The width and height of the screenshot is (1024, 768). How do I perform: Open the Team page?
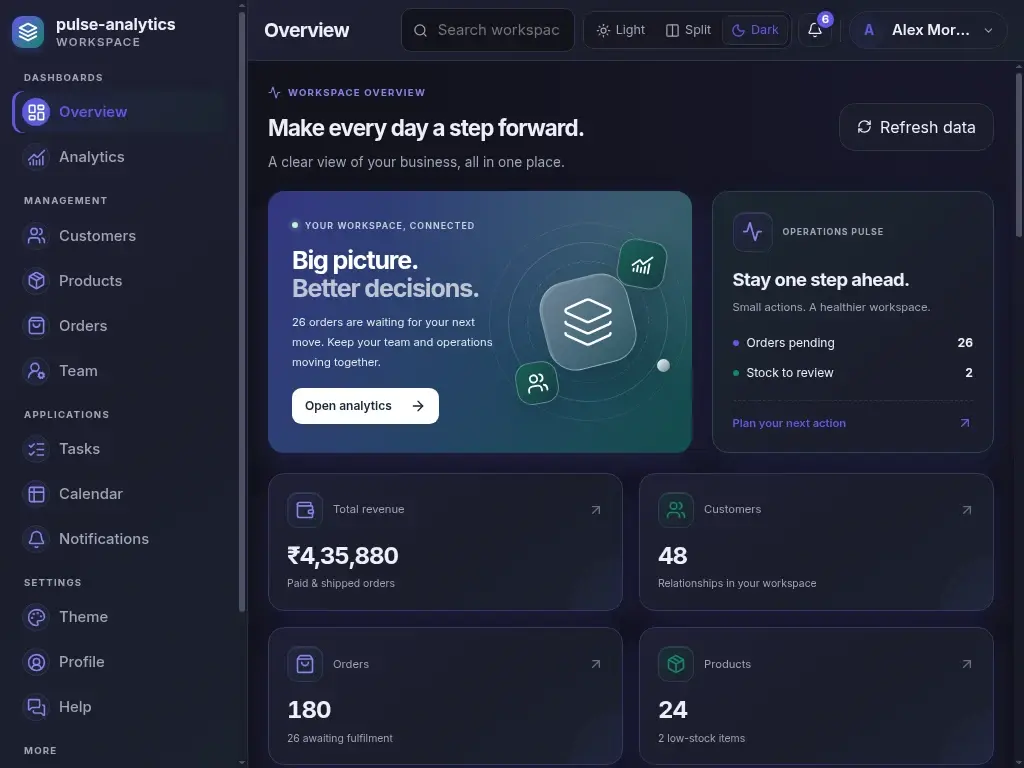point(78,371)
